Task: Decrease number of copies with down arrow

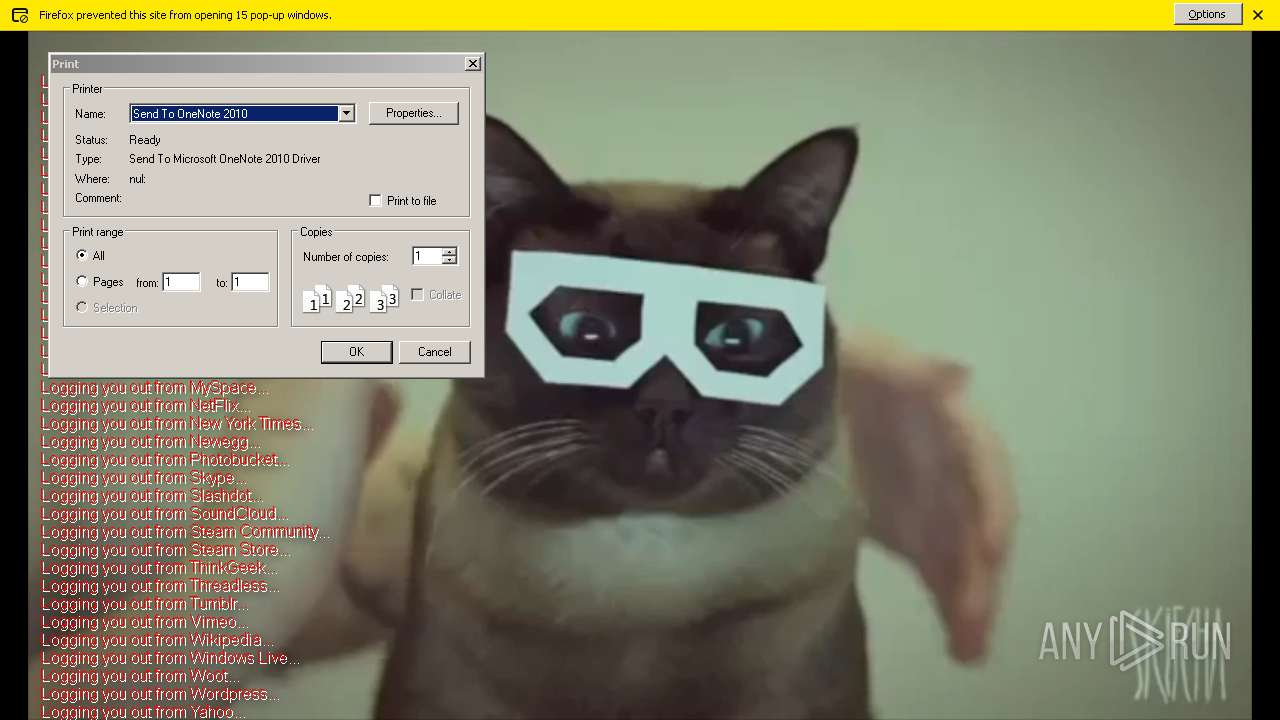Action: pyautogui.click(x=449, y=260)
